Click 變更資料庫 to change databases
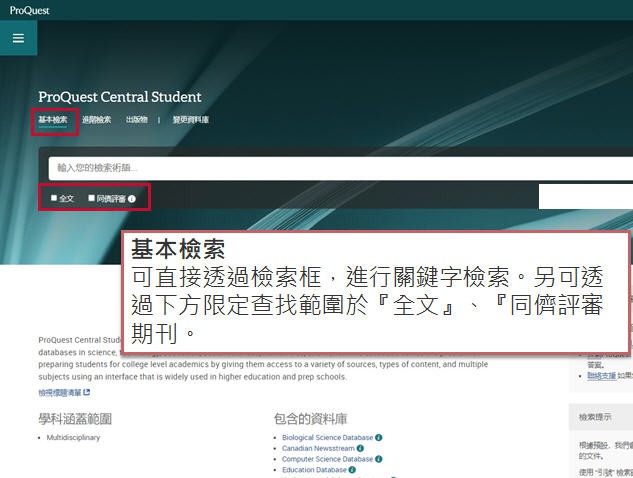 [x=190, y=120]
